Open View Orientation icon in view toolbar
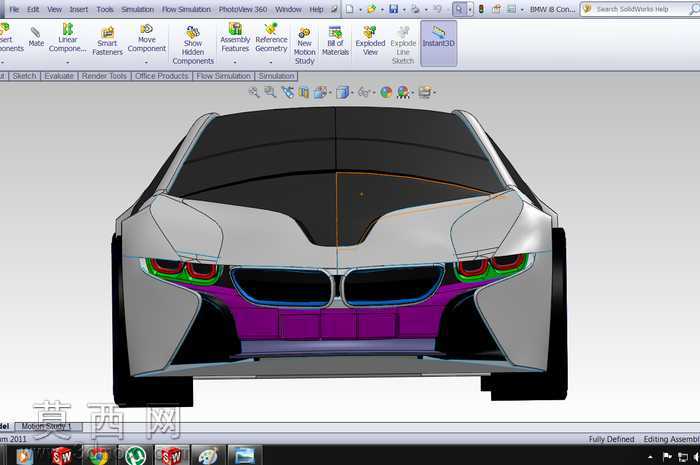This screenshot has width=700, height=465. pos(320,92)
